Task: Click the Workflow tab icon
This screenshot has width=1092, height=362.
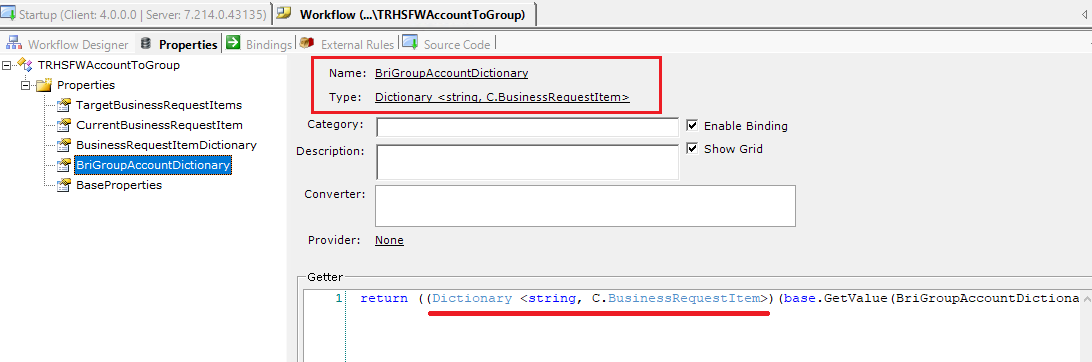Action: point(284,13)
